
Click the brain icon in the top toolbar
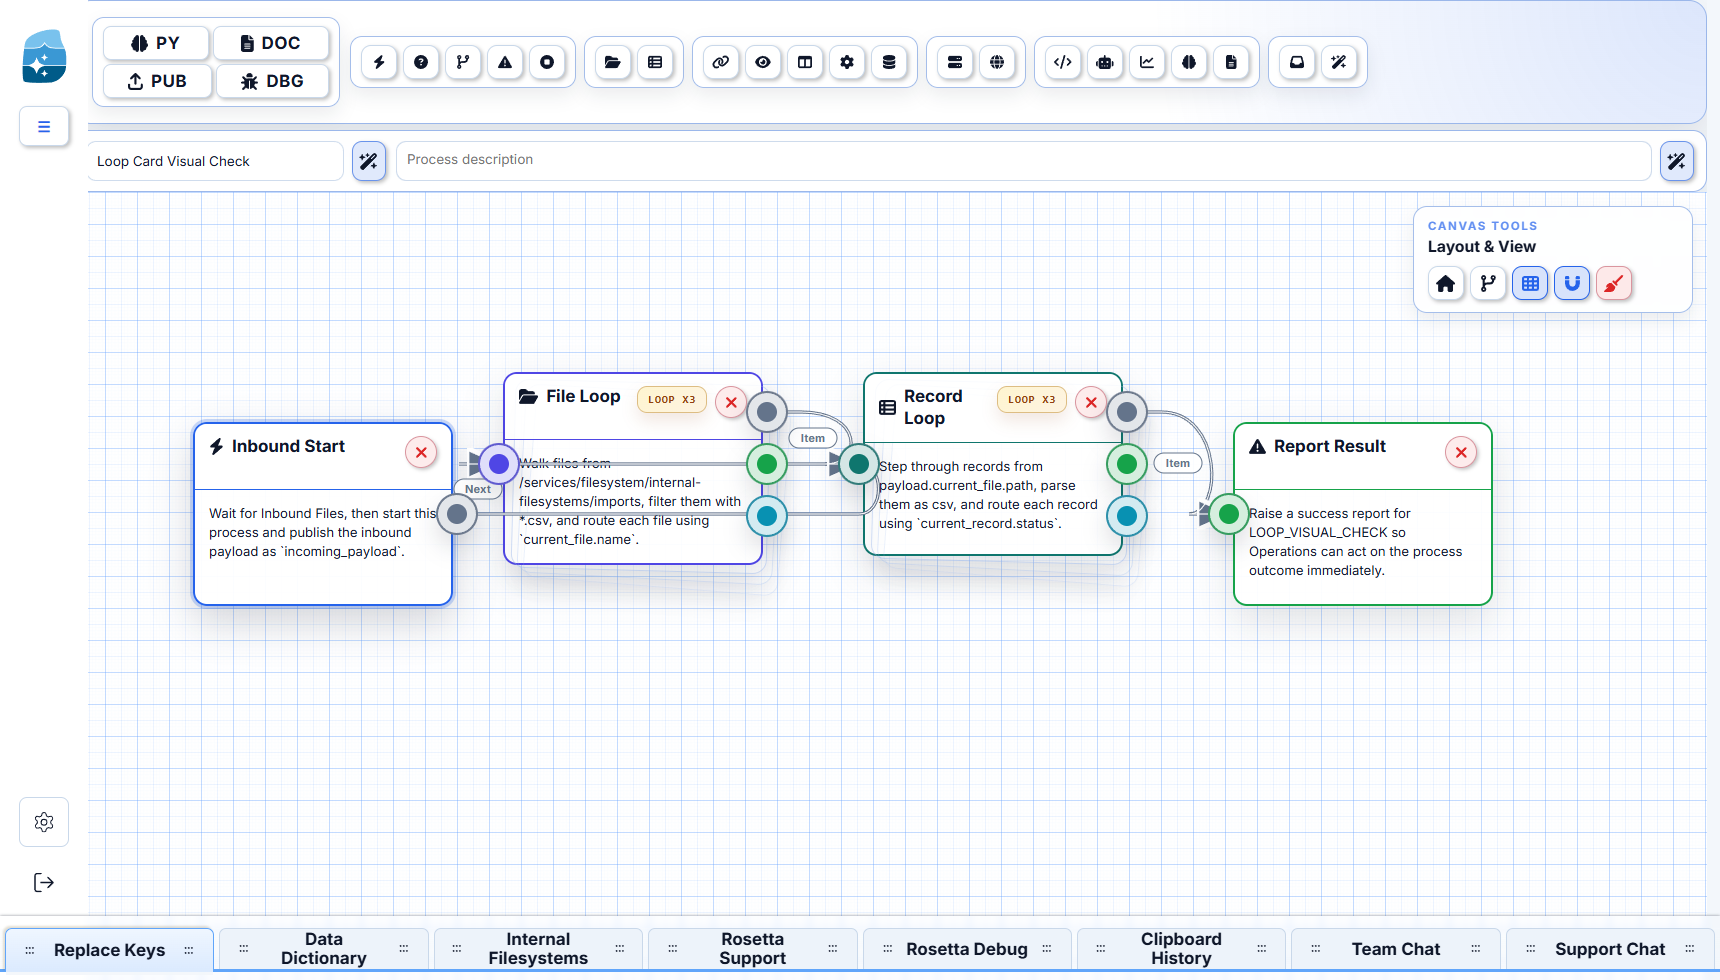[1189, 62]
